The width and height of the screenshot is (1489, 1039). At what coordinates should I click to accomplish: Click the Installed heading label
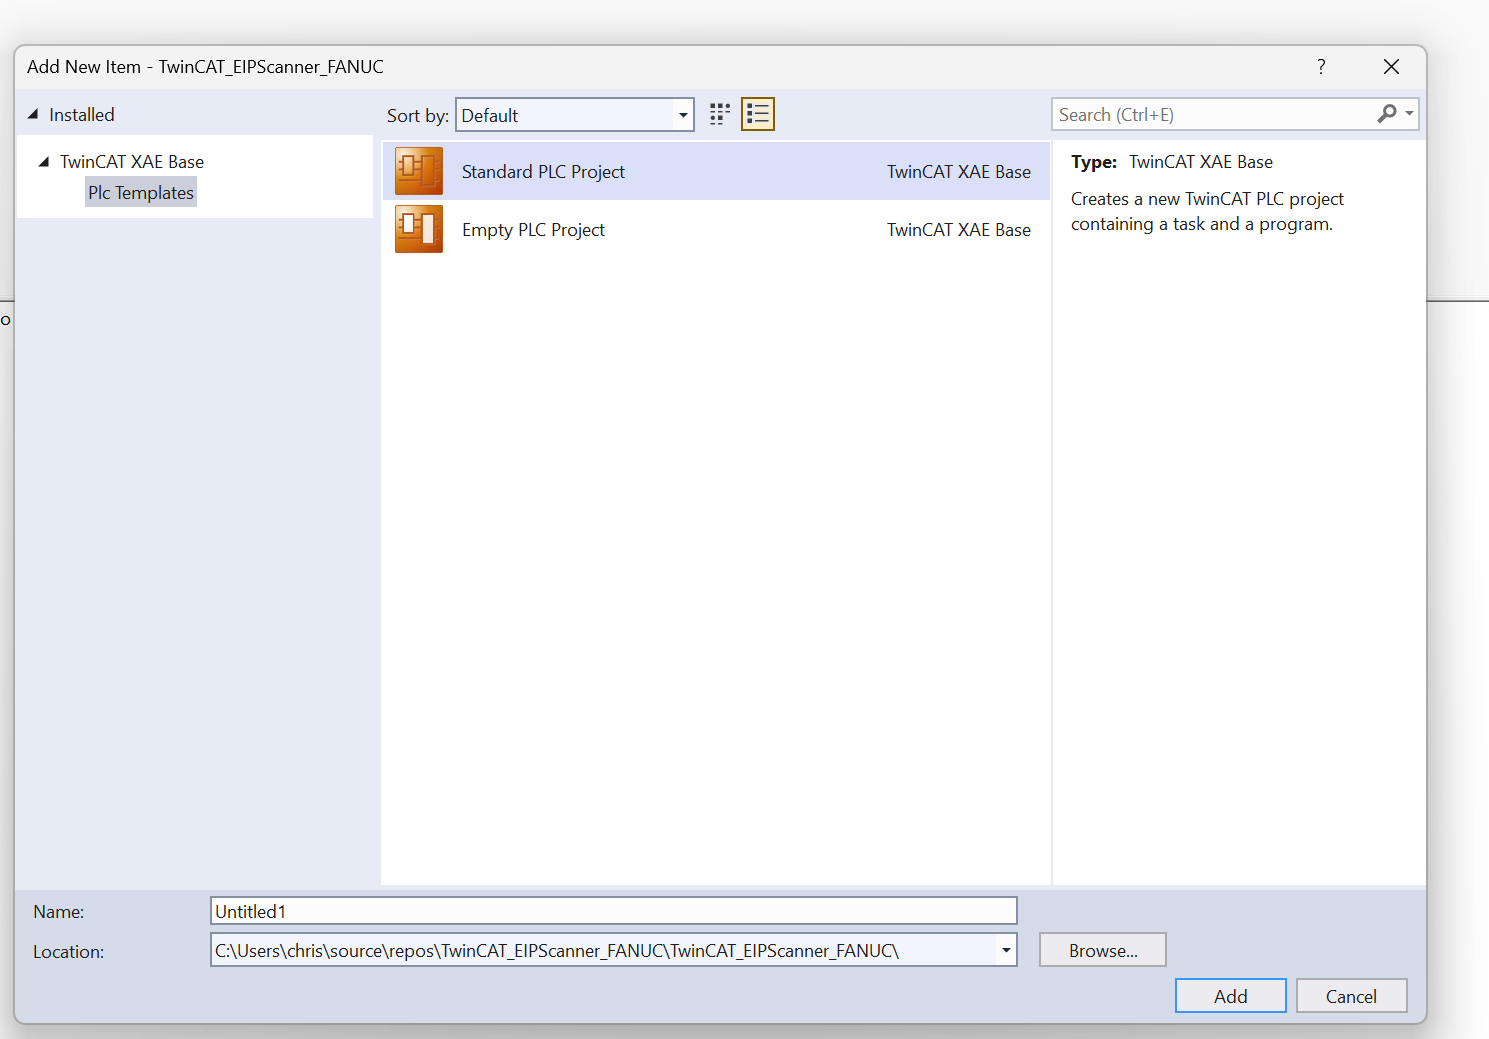point(82,114)
